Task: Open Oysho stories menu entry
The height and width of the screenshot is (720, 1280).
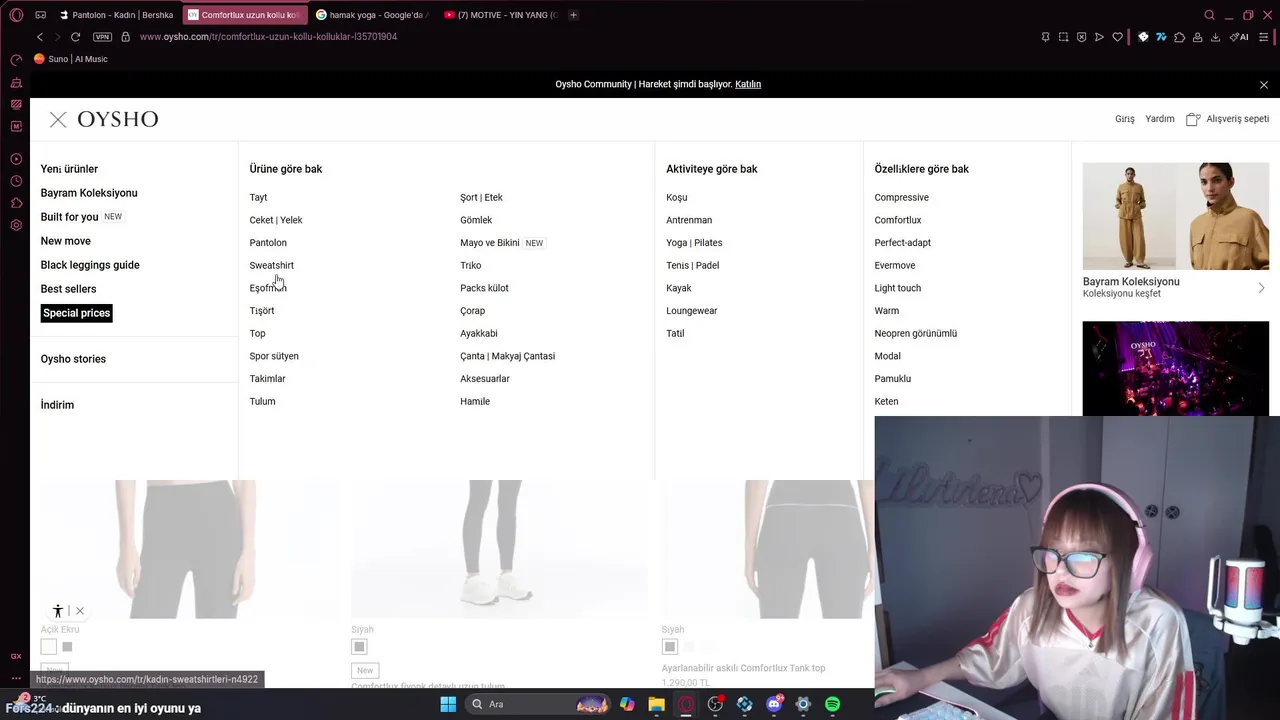Action: [73, 359]
